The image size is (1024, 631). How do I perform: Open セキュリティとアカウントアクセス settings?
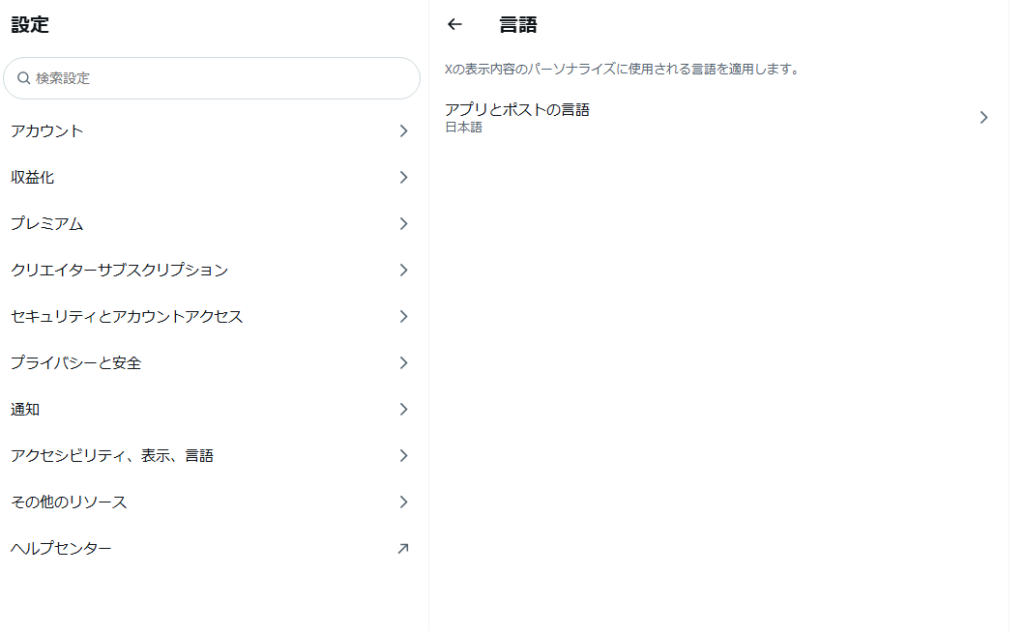click(x=127, y=316)
